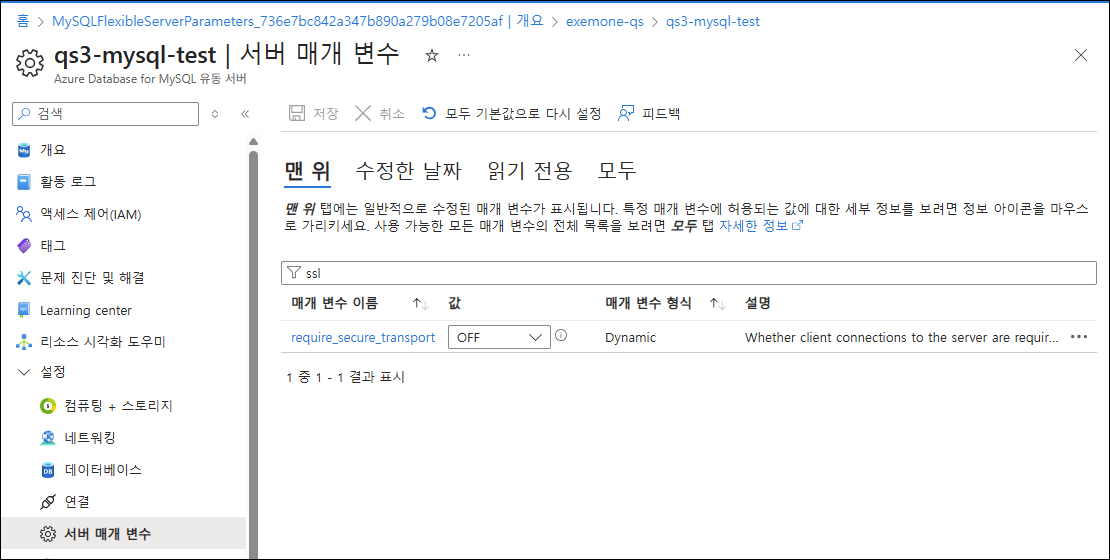Switch to the 모두 tab
This screenshot has width=1110, height=560.
pyautogui.click(x=617, y=171)
